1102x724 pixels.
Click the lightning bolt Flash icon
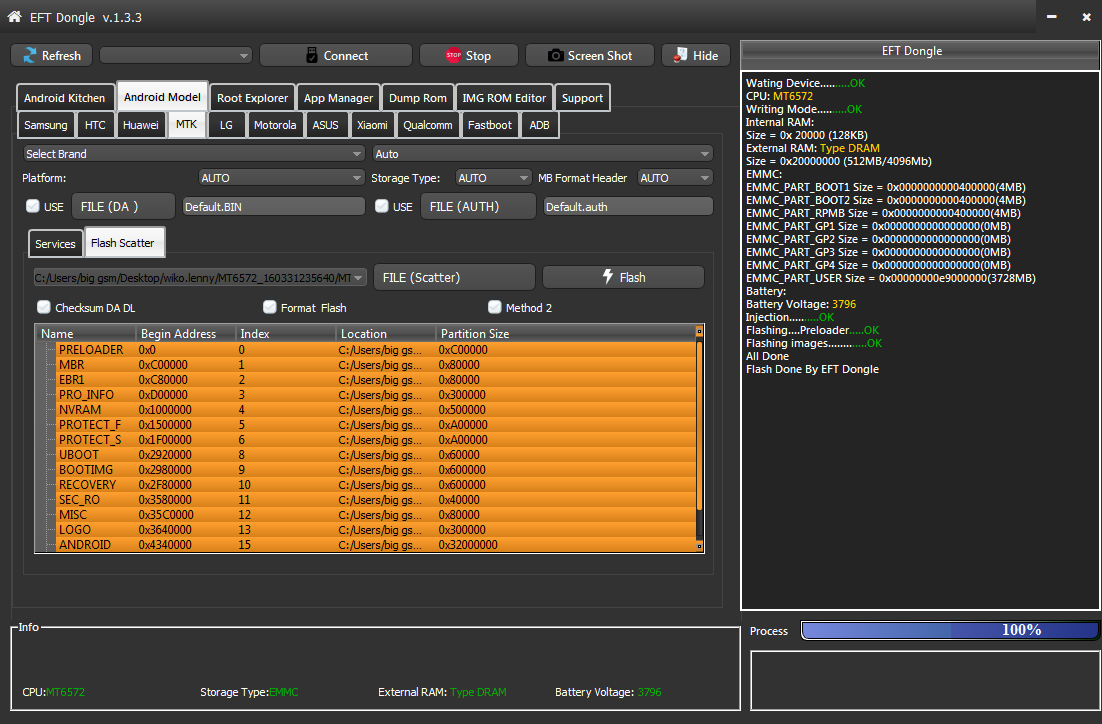point(608,277)
